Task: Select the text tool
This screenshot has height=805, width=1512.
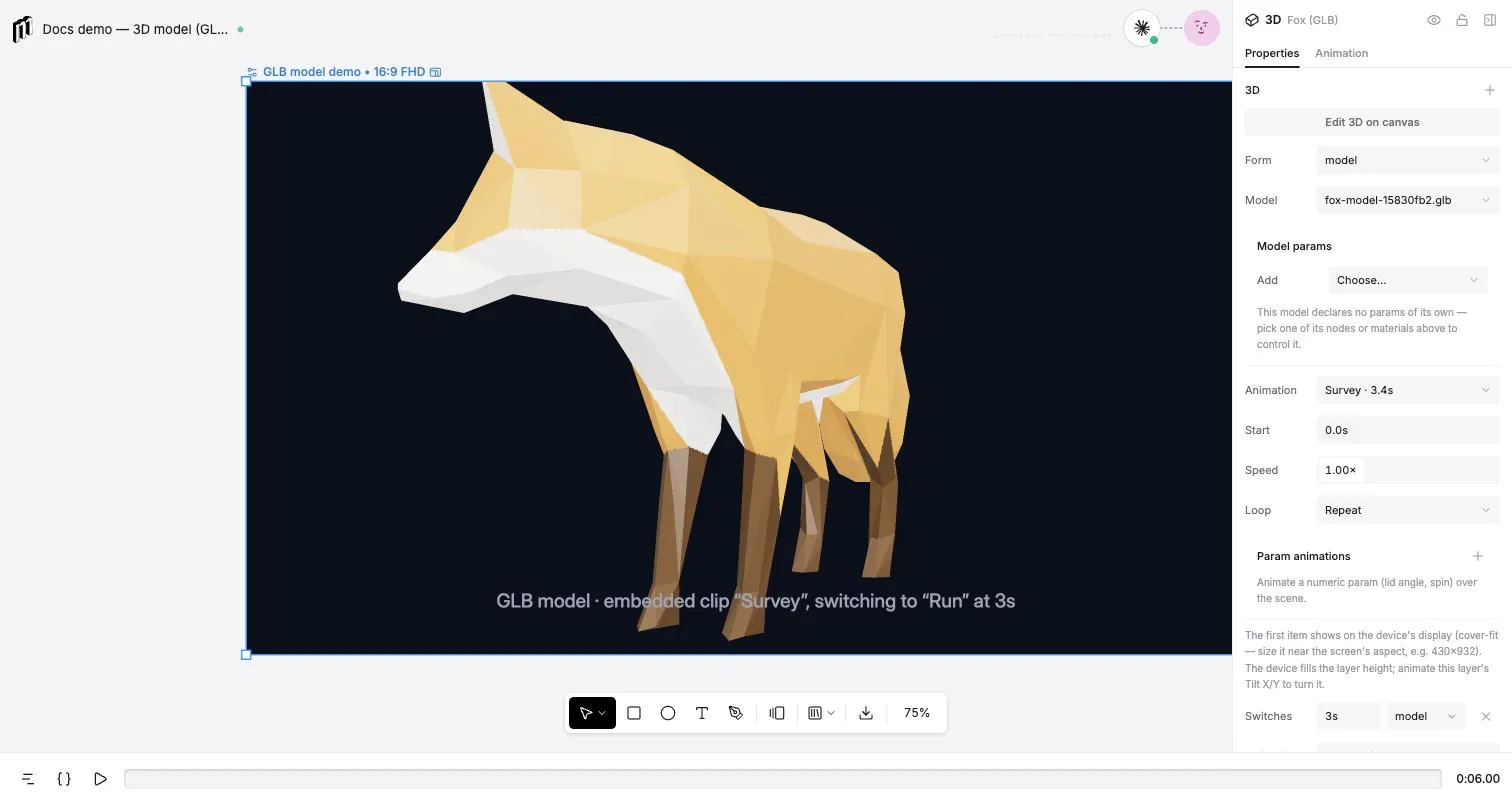Action: click(702, 713)
